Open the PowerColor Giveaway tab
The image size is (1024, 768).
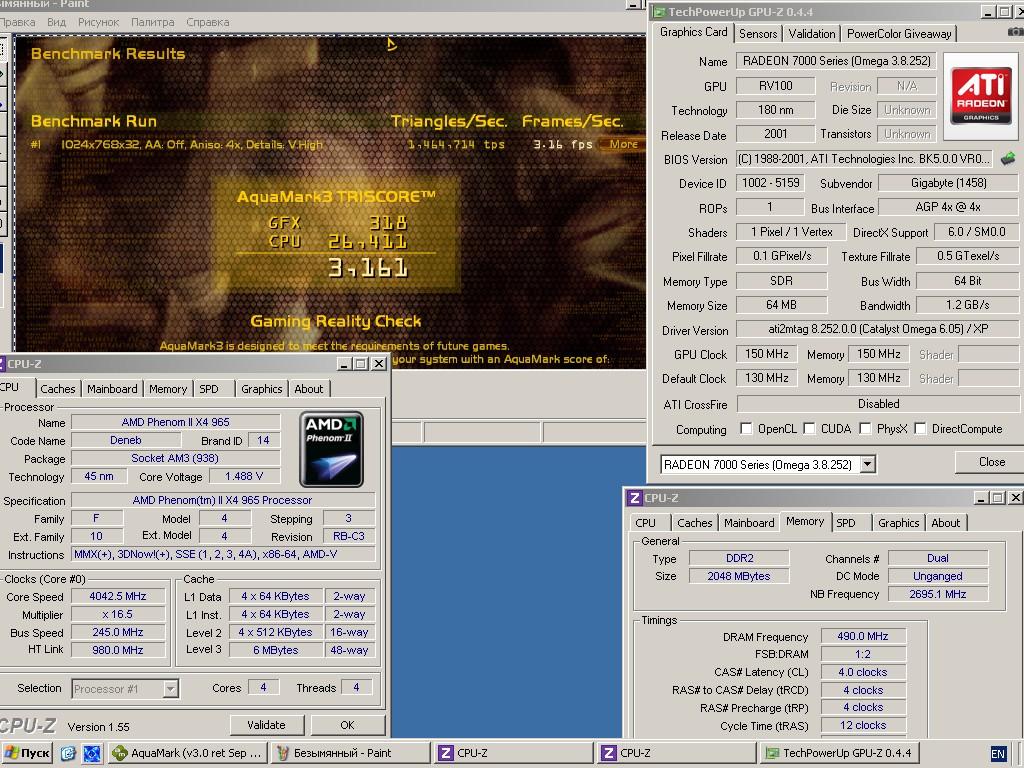899,33
